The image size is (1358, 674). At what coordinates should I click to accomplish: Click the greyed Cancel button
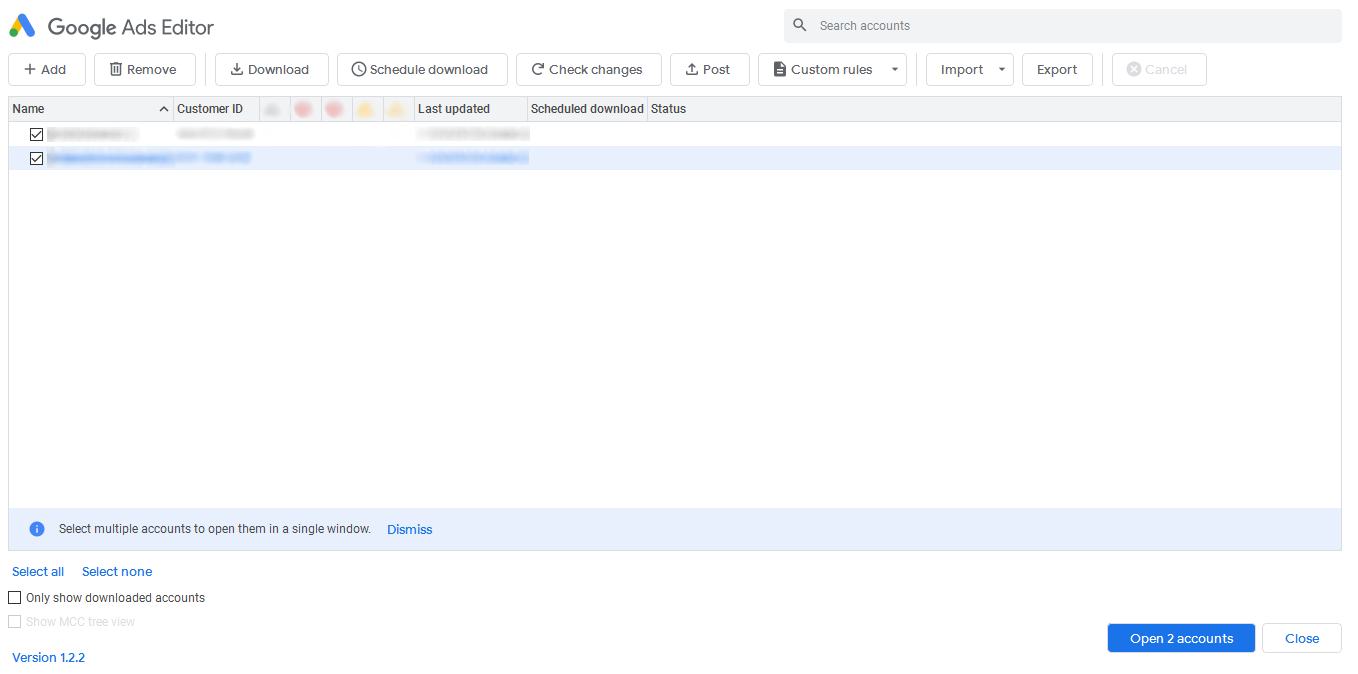[1159, 70]
